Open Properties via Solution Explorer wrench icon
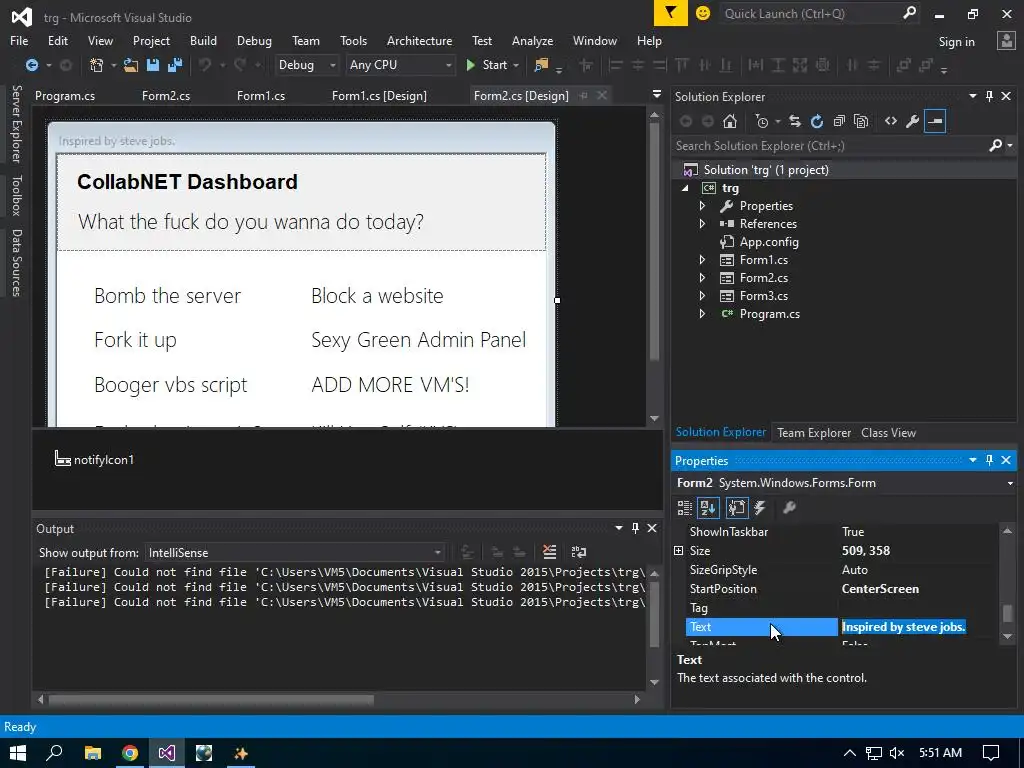This screenshot has width=1024, height=768. 913,121
